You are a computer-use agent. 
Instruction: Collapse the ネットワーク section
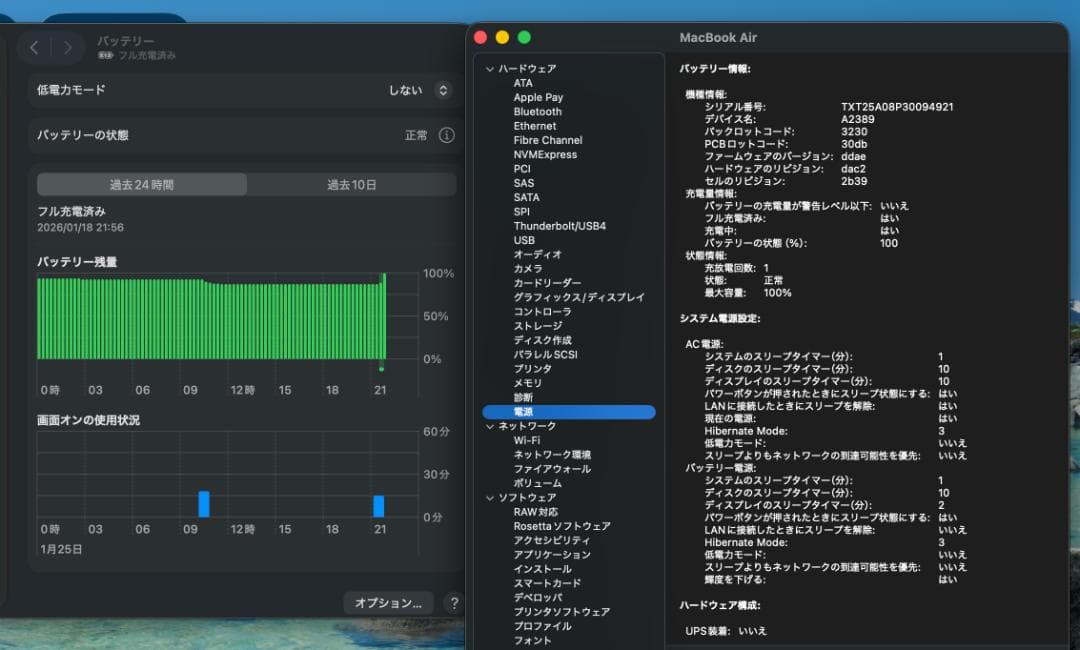coord(489,425)
